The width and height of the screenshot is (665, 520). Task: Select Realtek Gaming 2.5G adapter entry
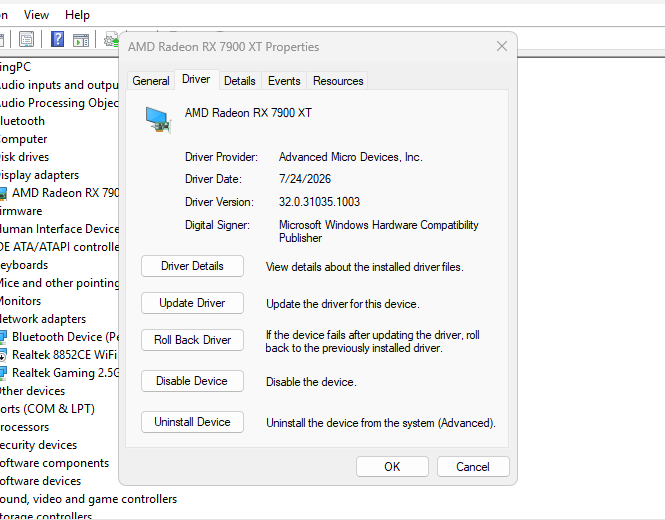coord(65,373)
